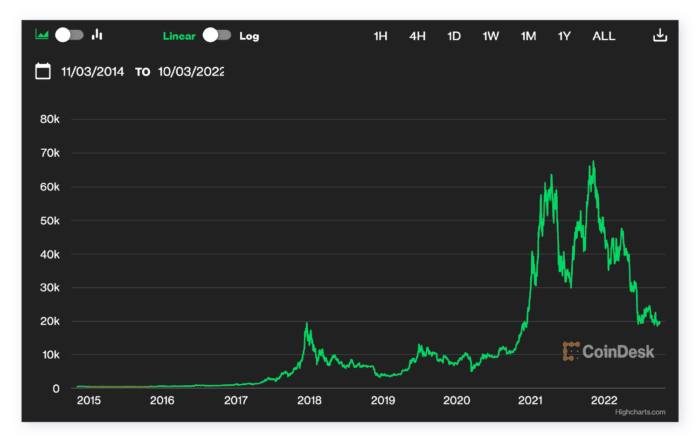Download the chart using the download icon
This screenshot has width=700, height=445.
[659, 36]
